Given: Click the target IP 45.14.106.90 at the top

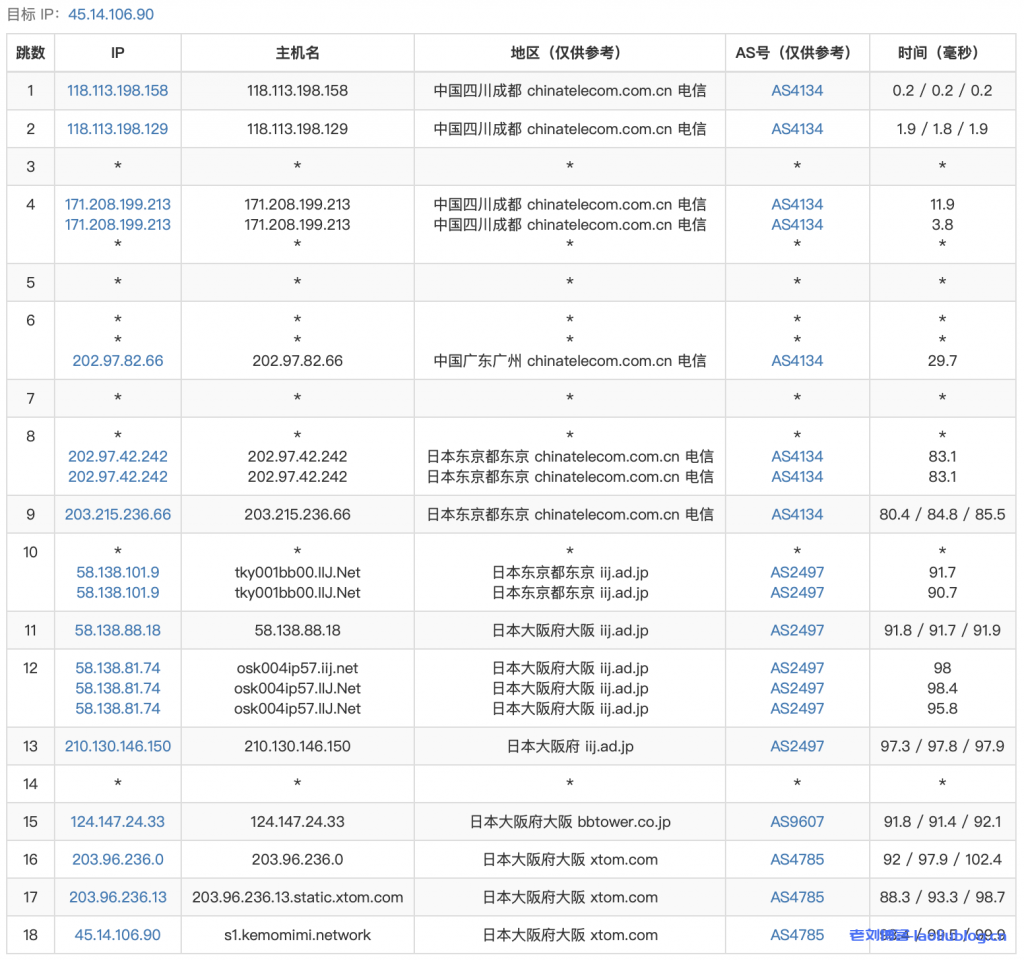Looking at the screenshot, I should pos(111,14).
